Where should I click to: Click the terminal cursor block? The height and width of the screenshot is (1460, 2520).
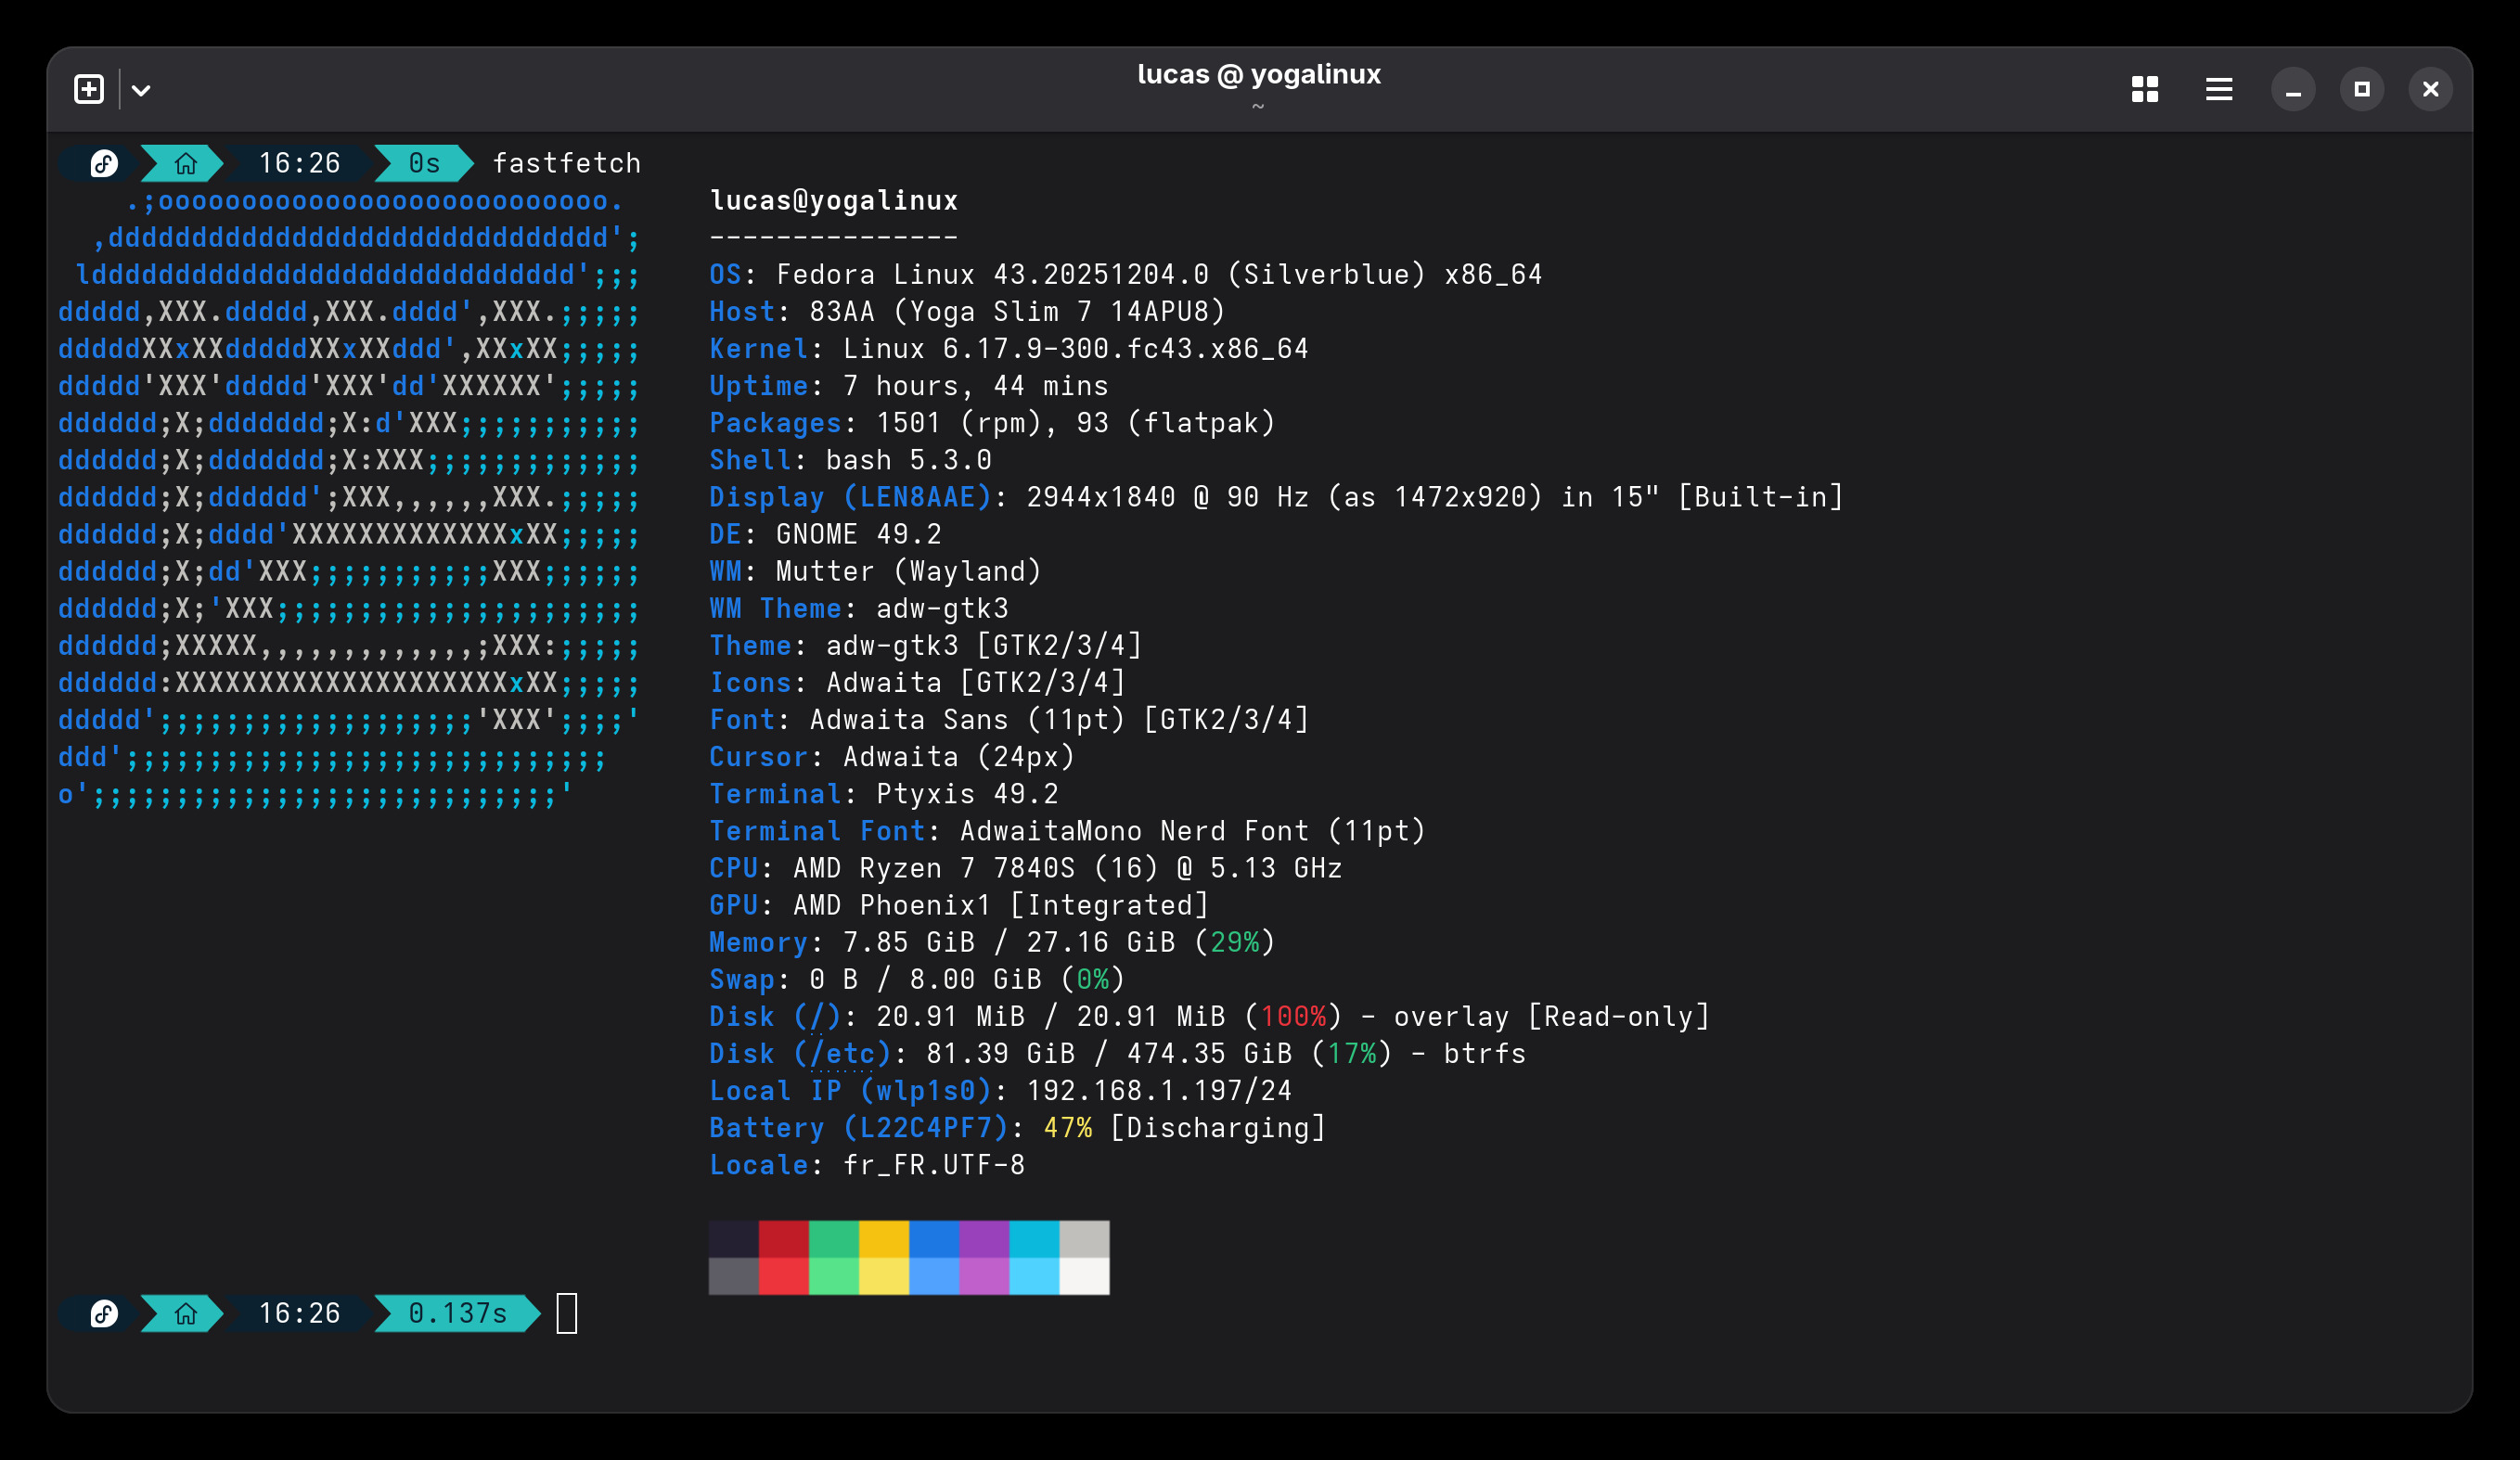coord(567,1313)
